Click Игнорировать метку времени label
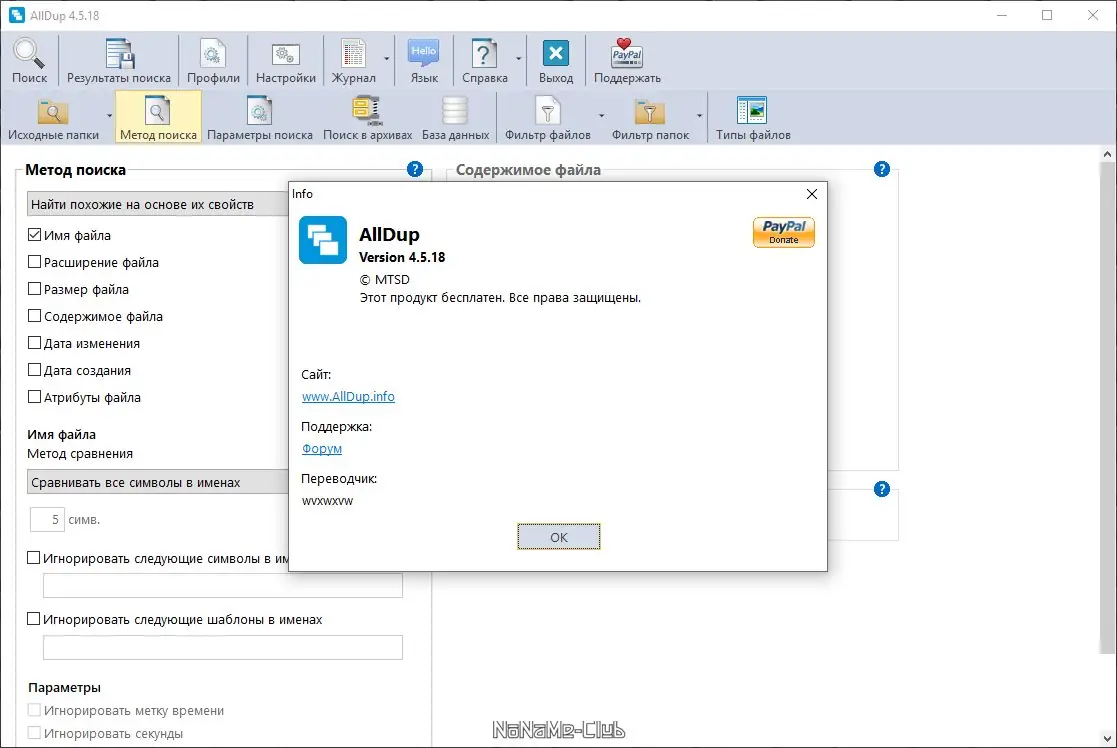Image resolution: width=1117 pixels, height=748 pixels. coord(134,710)
